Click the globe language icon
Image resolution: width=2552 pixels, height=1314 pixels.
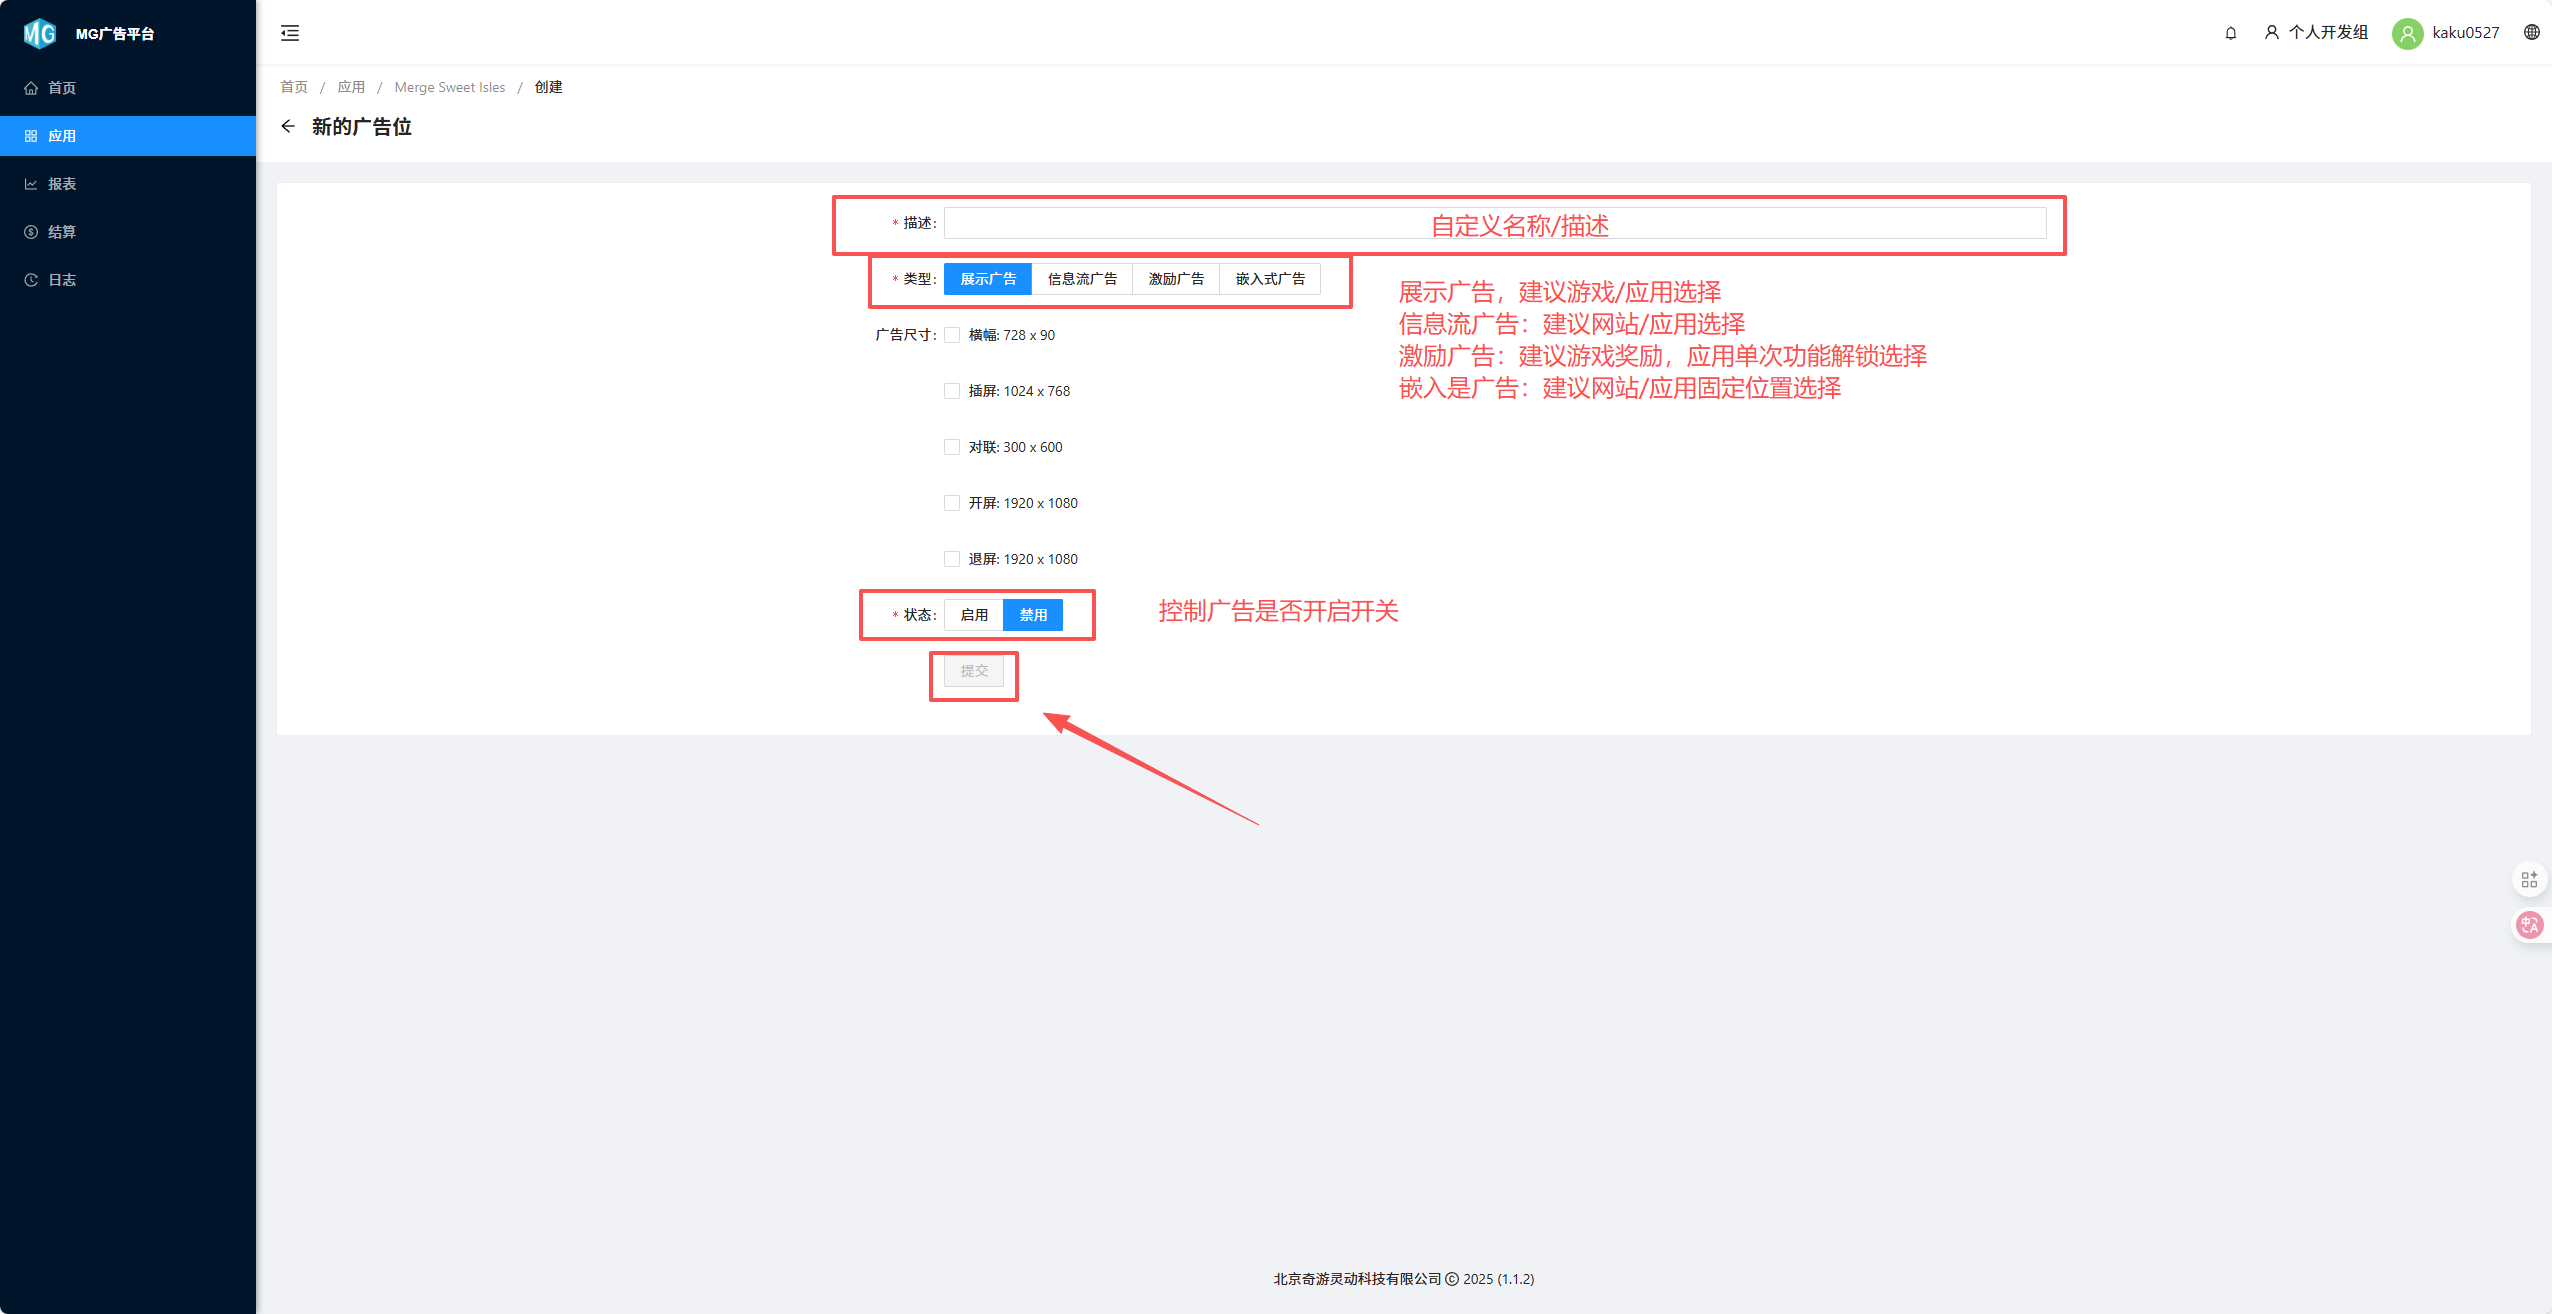click(2531, 32)
